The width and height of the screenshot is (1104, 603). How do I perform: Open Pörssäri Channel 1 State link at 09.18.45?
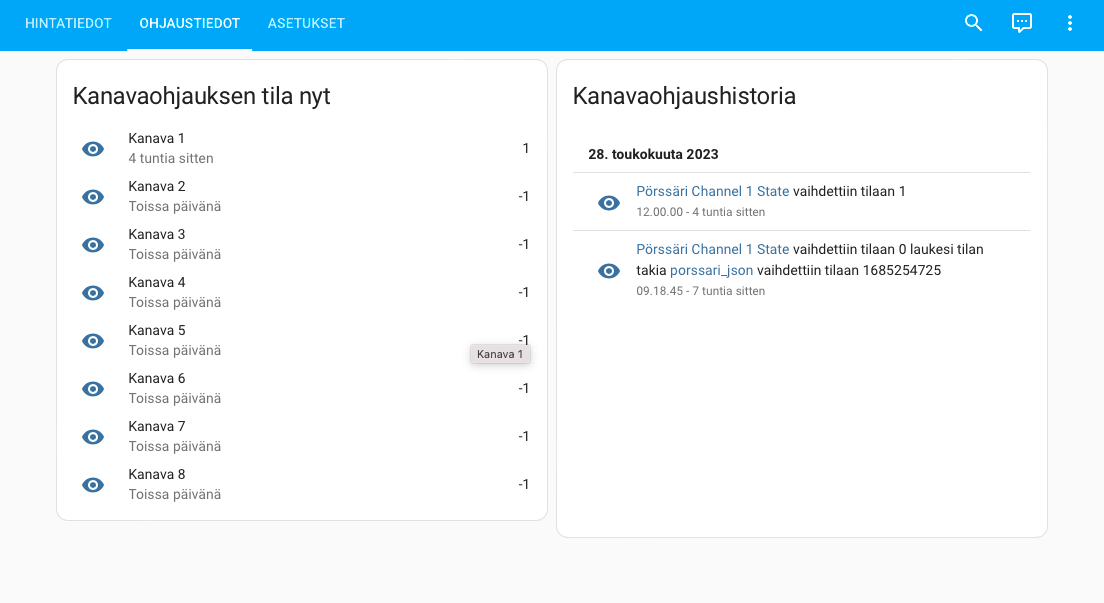point(712,249)
